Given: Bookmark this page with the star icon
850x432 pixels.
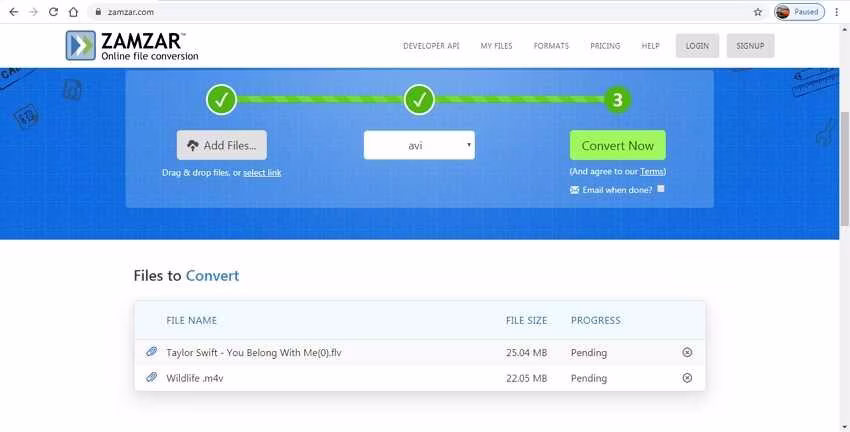Looking at the screenshot, I should (758, 12).
